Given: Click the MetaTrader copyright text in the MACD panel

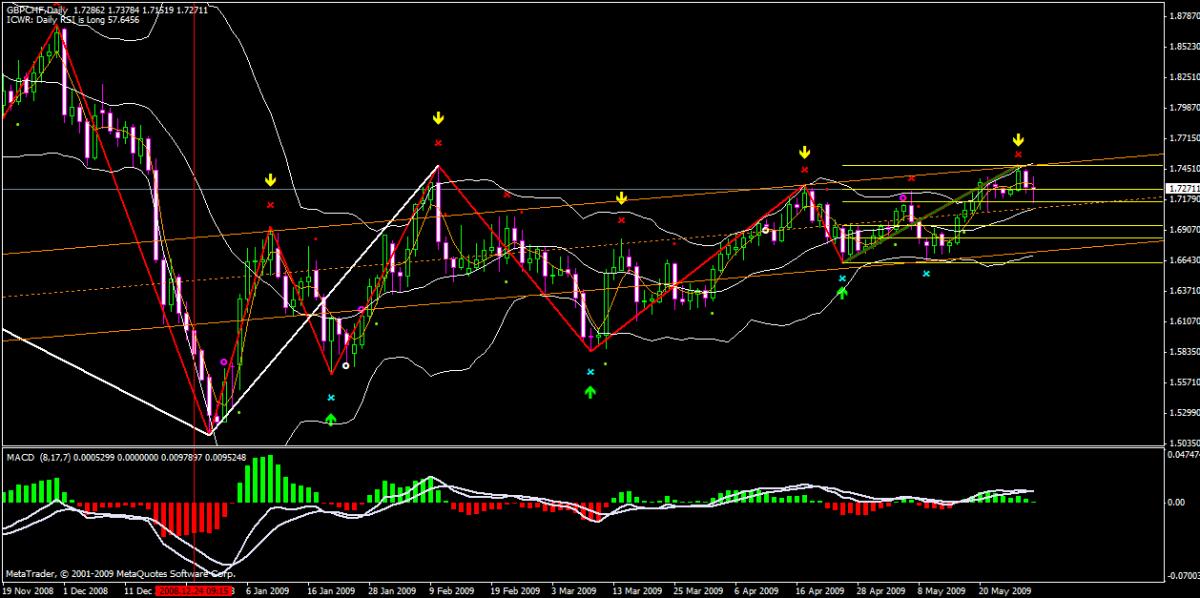Looking at the screenshot, I should point(119,574).
